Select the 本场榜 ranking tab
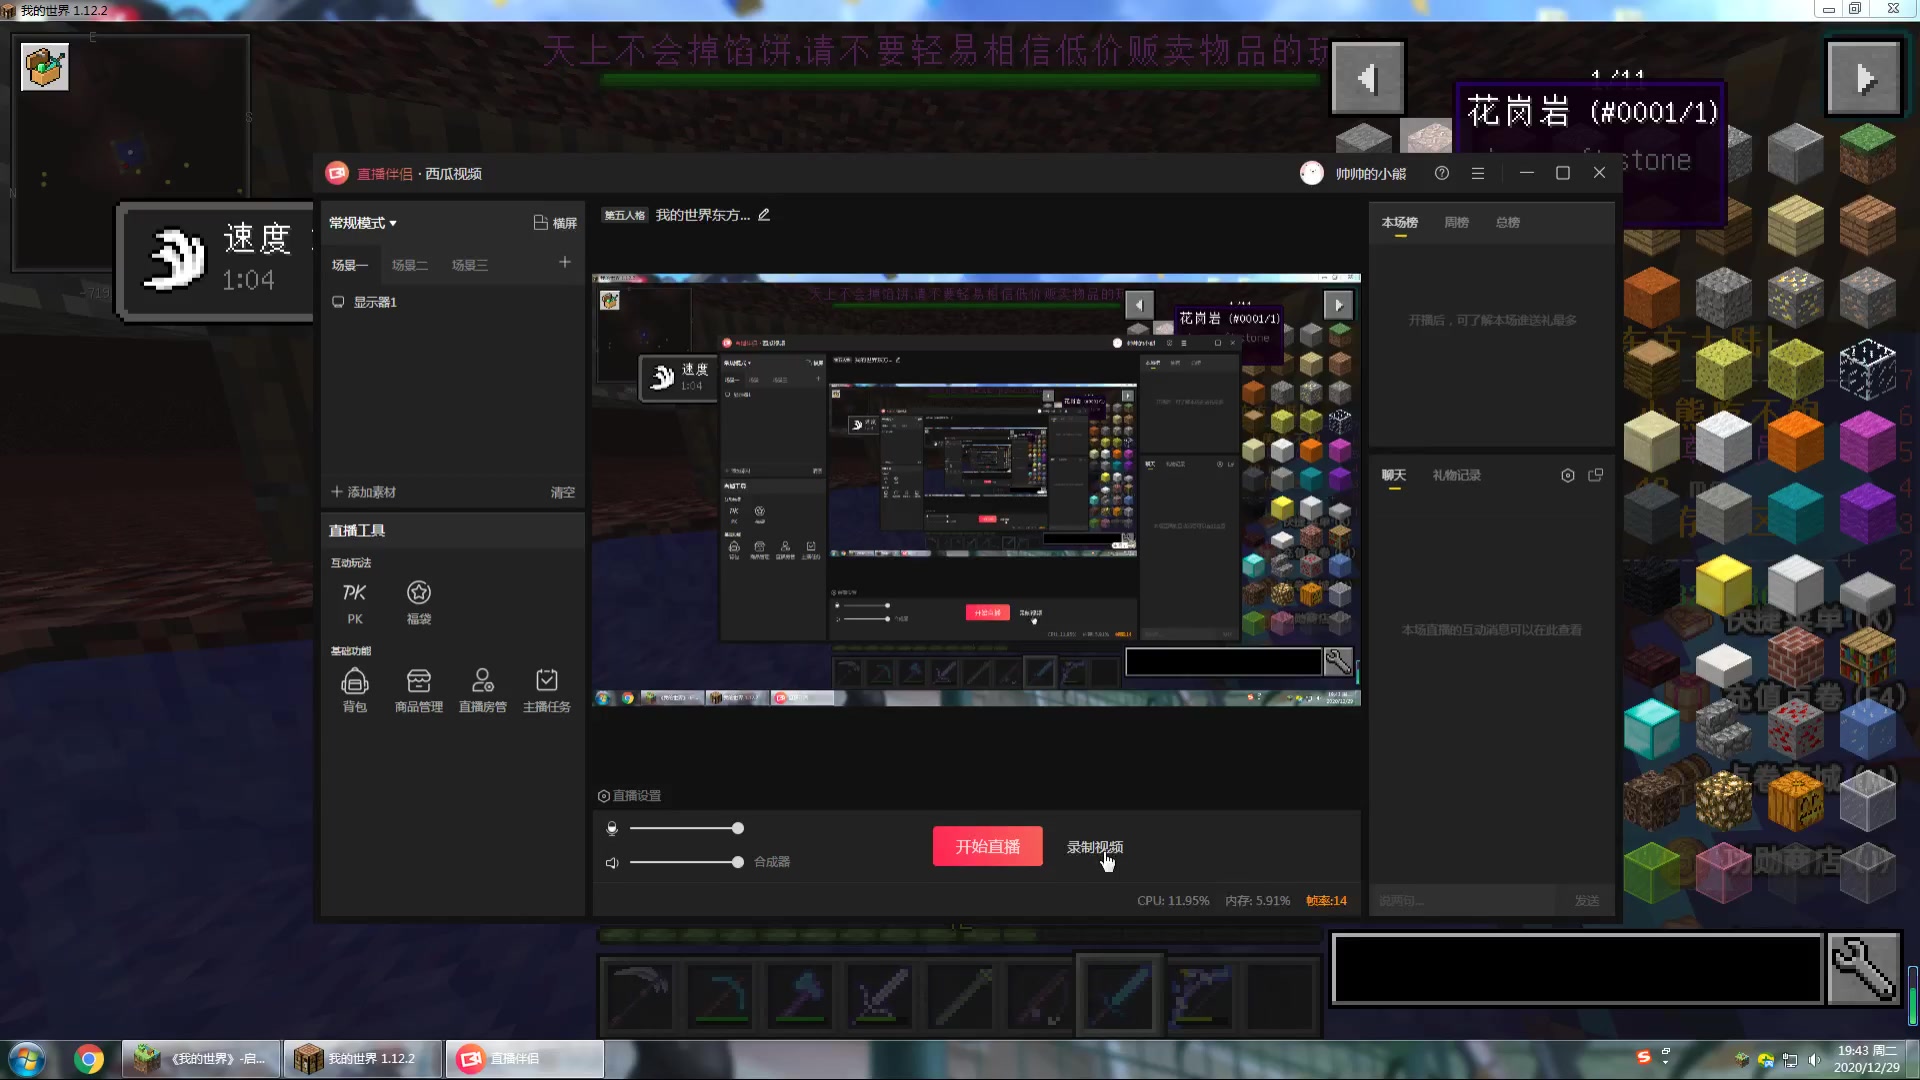The height and width of the screenshot is (1080, 1920). [1400, 222]
